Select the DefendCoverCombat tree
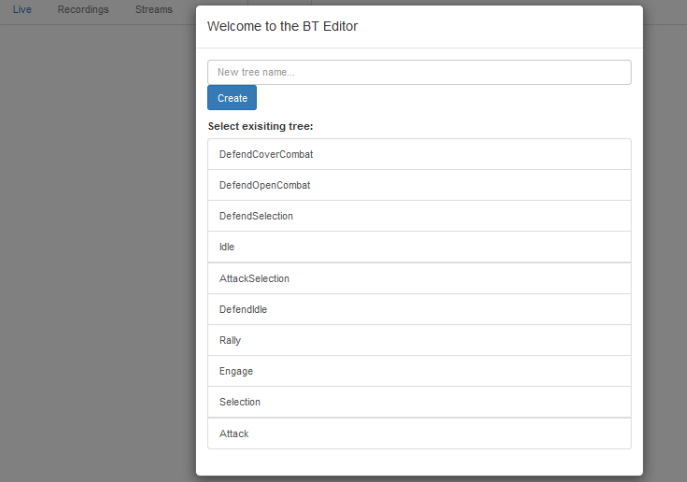 pos(419,154)
